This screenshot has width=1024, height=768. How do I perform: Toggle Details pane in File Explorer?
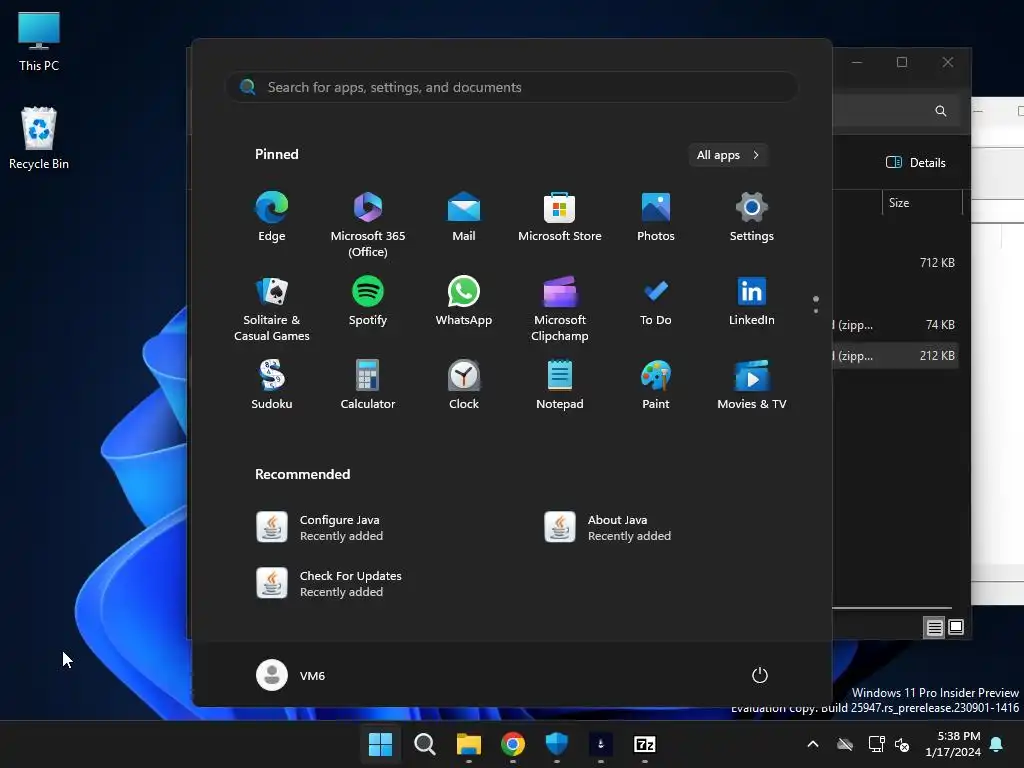pyautogui.click(x=916, y=163)
